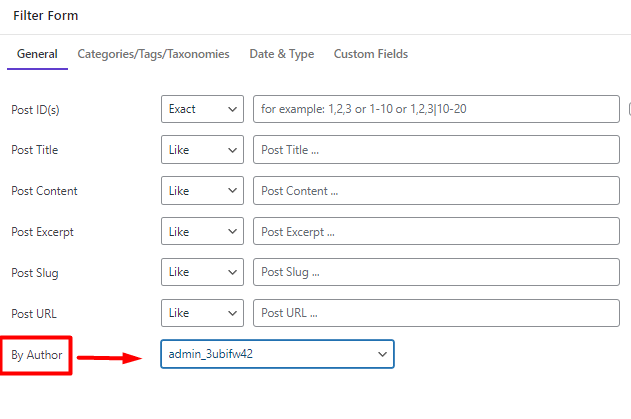The height and width of the screenshot is (419, 631).
Task: Open the Categories/Tags/Taxonomies tab
Action: pos(153,54)
